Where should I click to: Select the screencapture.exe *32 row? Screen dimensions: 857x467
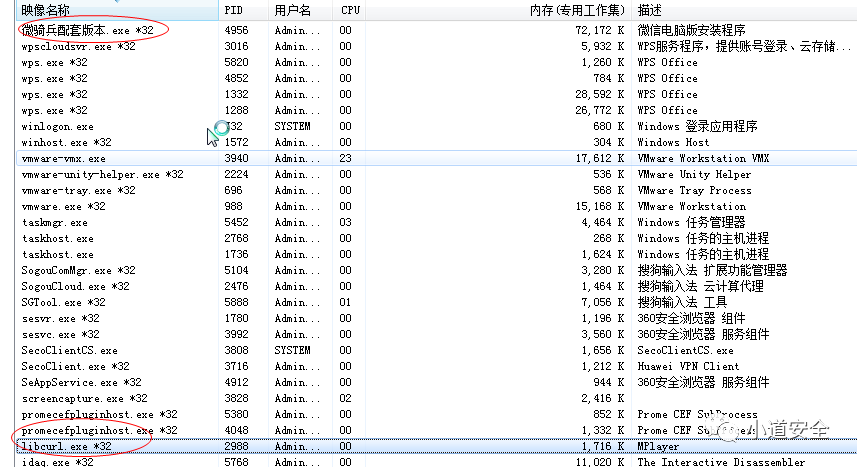pos(437,398)
